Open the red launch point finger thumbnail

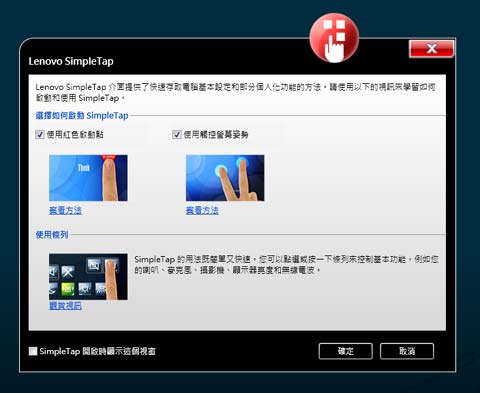[88, 178]
